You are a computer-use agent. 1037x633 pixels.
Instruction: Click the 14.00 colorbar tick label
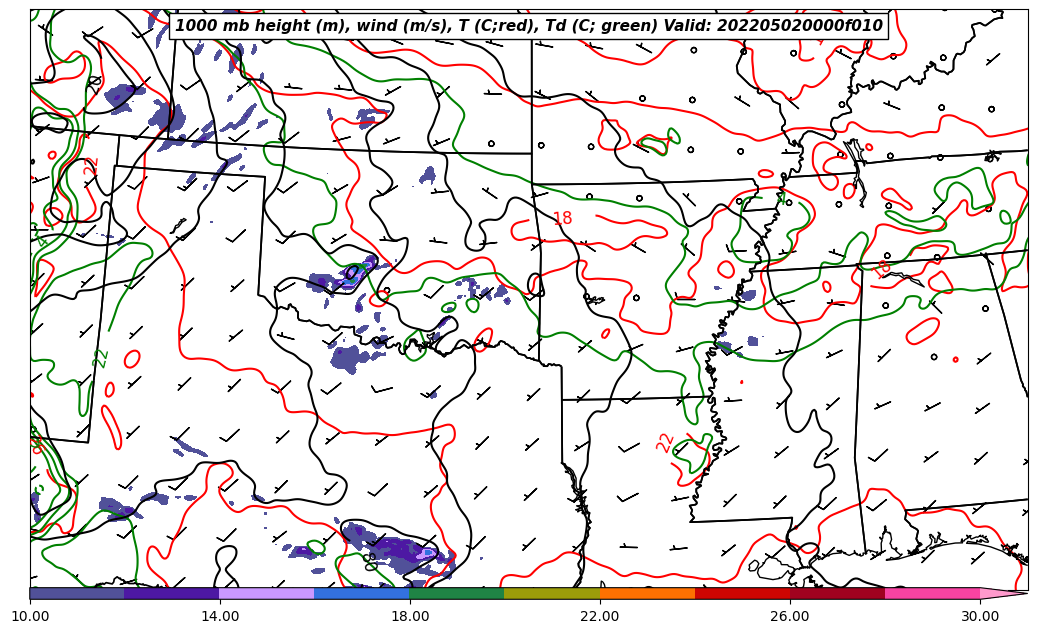click(x=220, y=616)
